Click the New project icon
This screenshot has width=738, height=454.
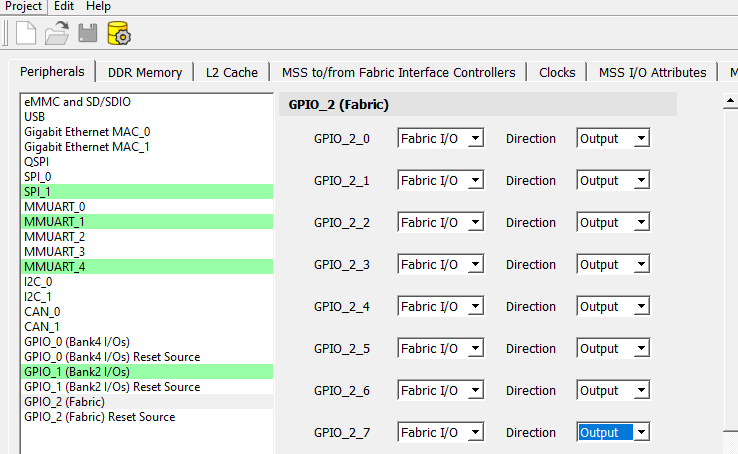point(27,33)
